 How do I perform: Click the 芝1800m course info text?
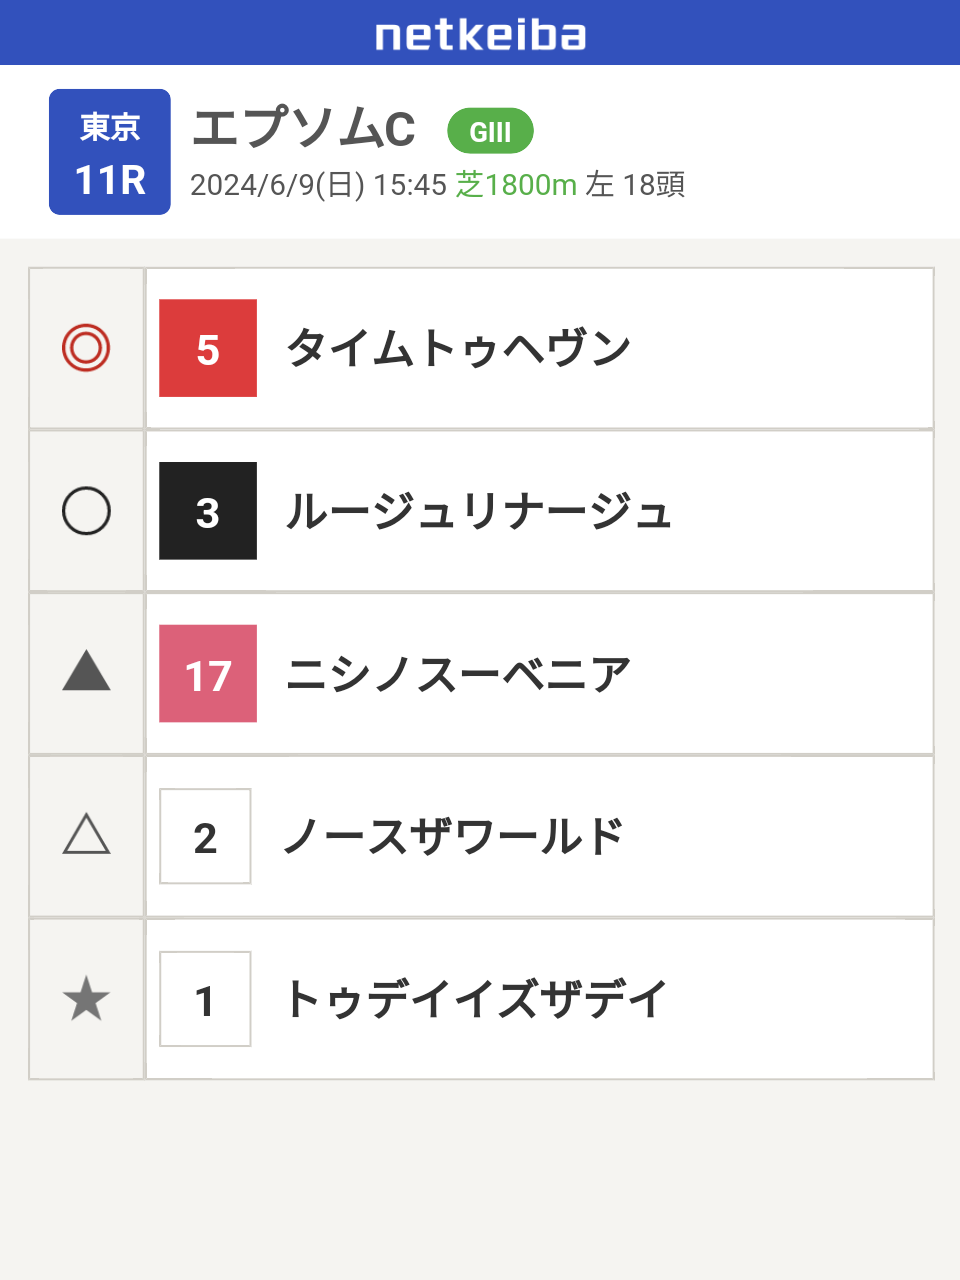tap(516, 184)
